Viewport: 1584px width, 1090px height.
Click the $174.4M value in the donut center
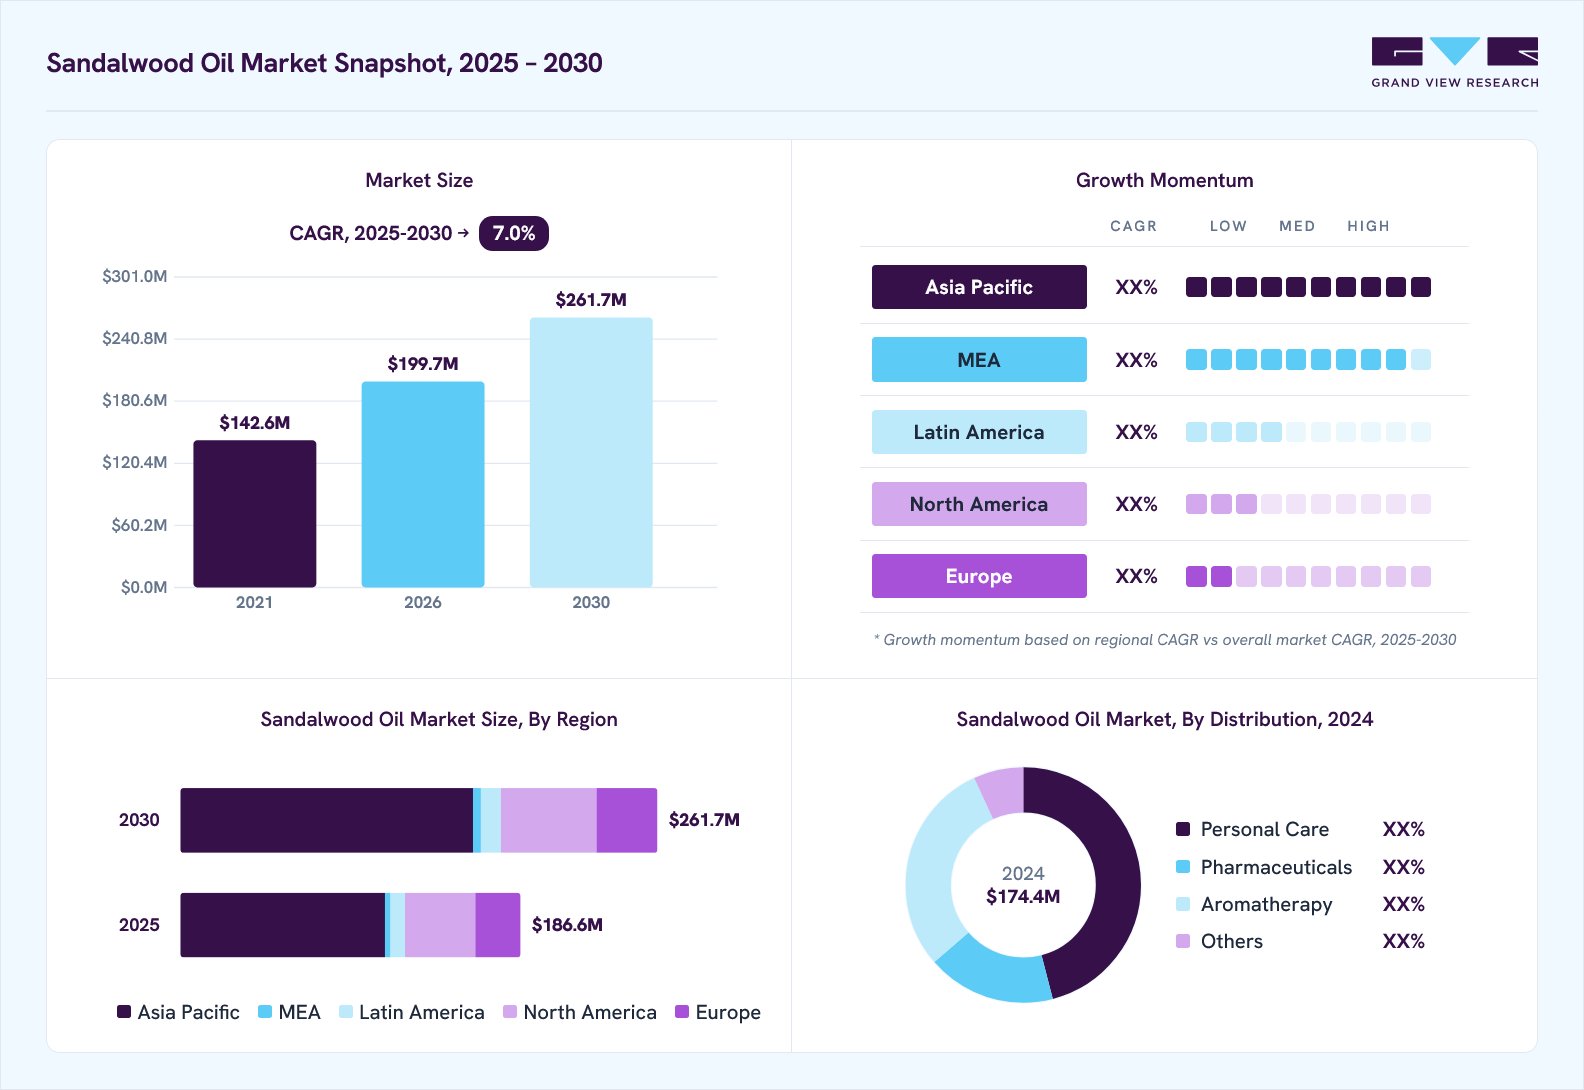coord(1023,897)
